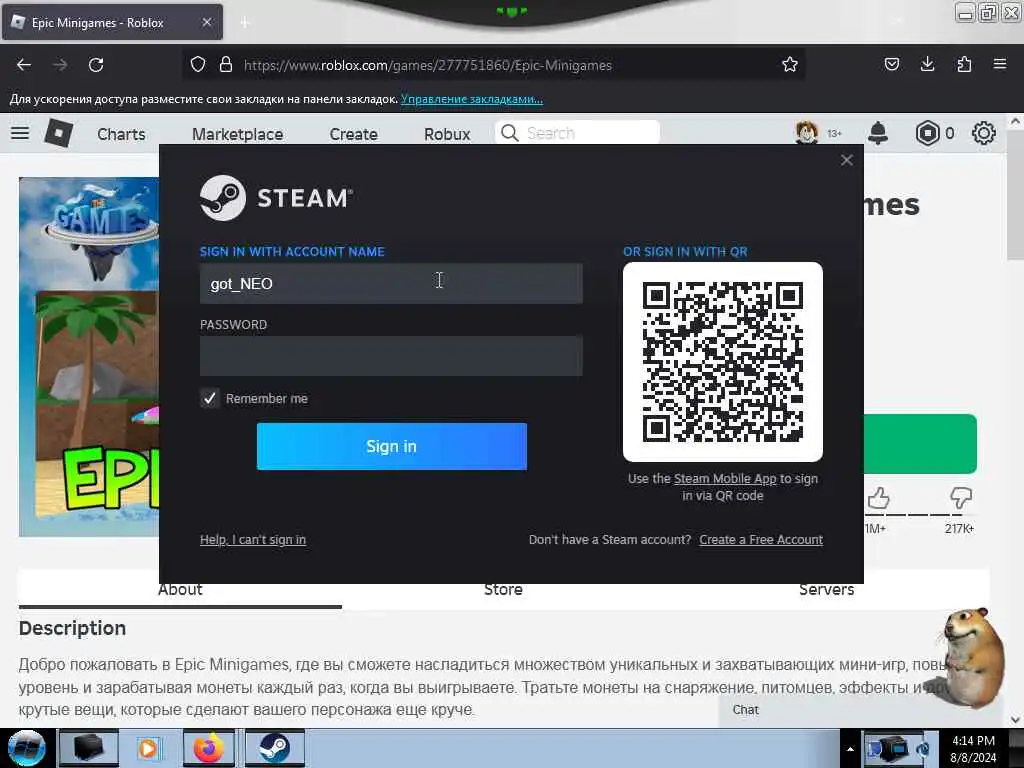Switch to the Servers tab
The image size is (1024, 768).
point(827,590)
